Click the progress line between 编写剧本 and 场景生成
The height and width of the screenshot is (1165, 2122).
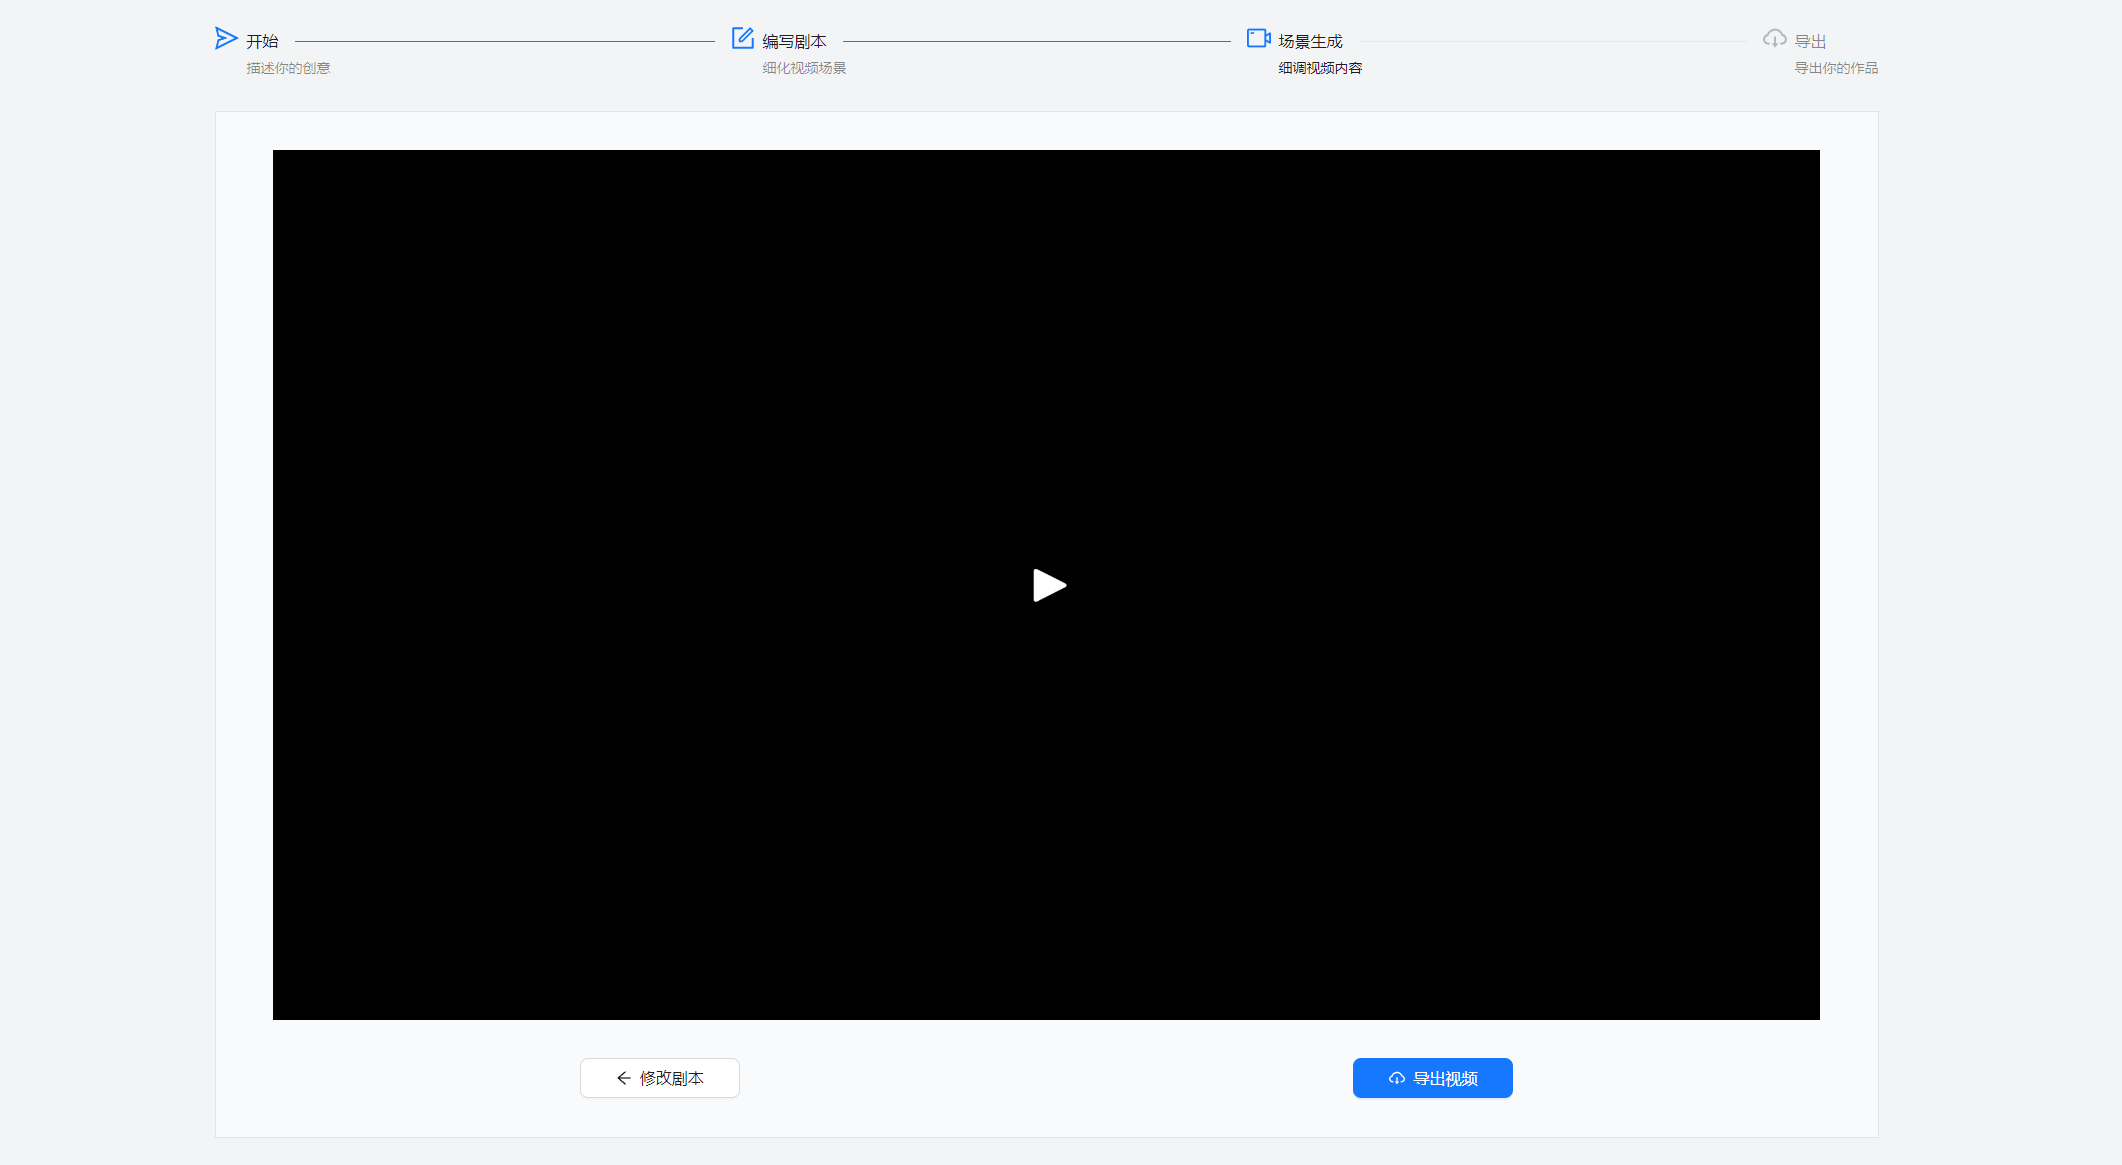[1036, 41]
